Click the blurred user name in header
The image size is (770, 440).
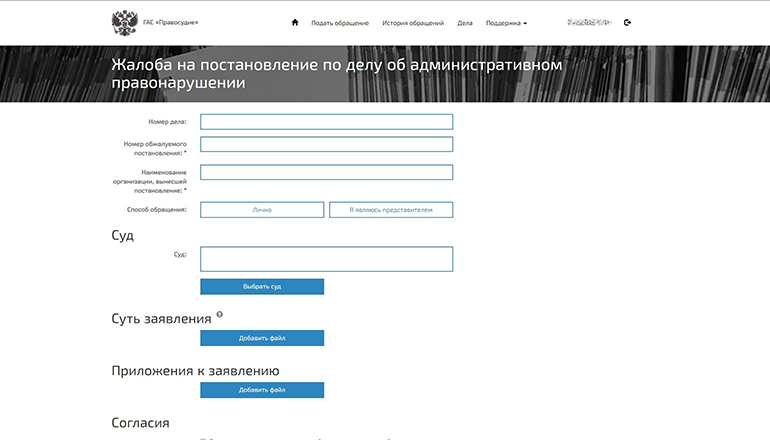(x=588, y=22)
